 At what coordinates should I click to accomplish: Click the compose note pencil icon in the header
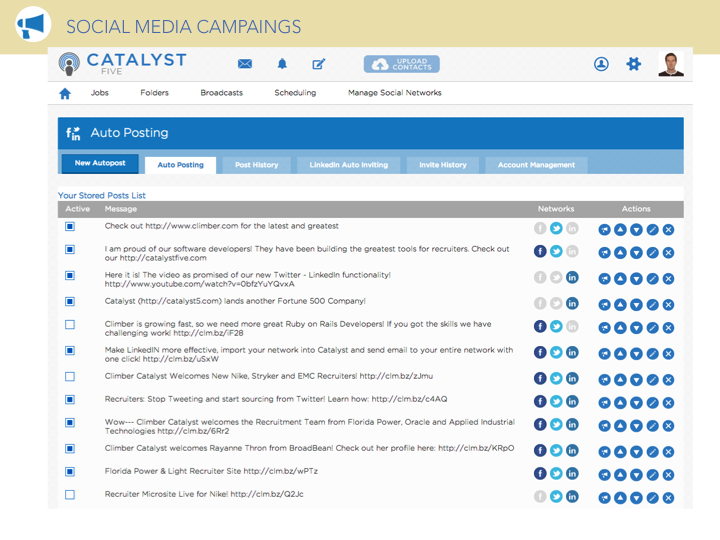coord(319,64)
